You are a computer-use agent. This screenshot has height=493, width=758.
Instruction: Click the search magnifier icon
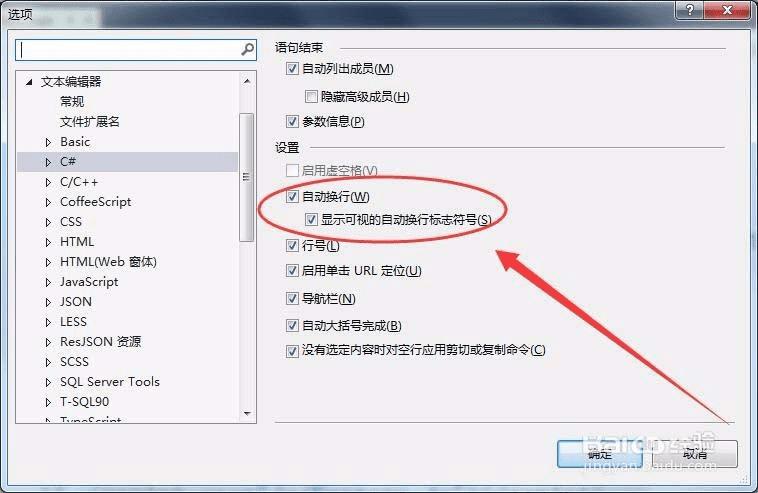[248, 49]
